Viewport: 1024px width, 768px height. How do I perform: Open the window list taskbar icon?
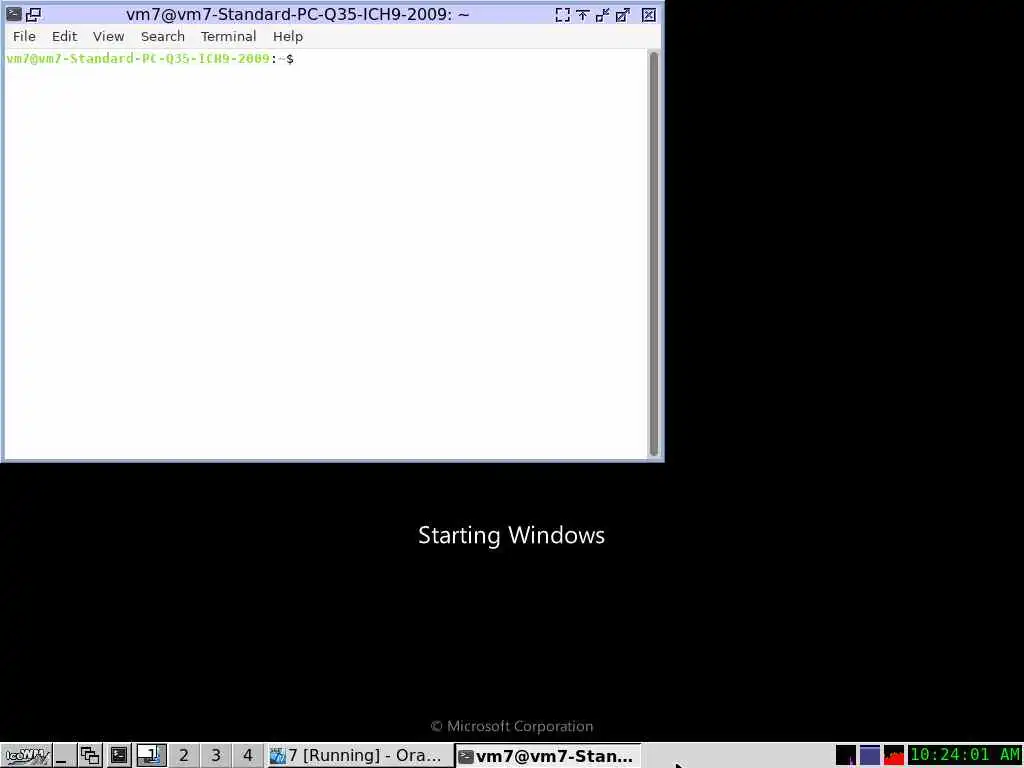pos(90,756)
